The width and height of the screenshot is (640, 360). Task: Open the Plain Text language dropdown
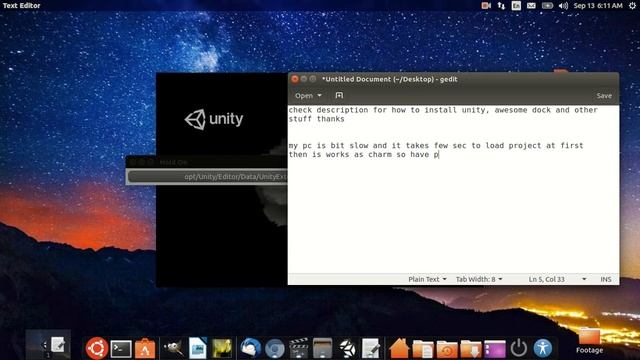tap(427, 279)
